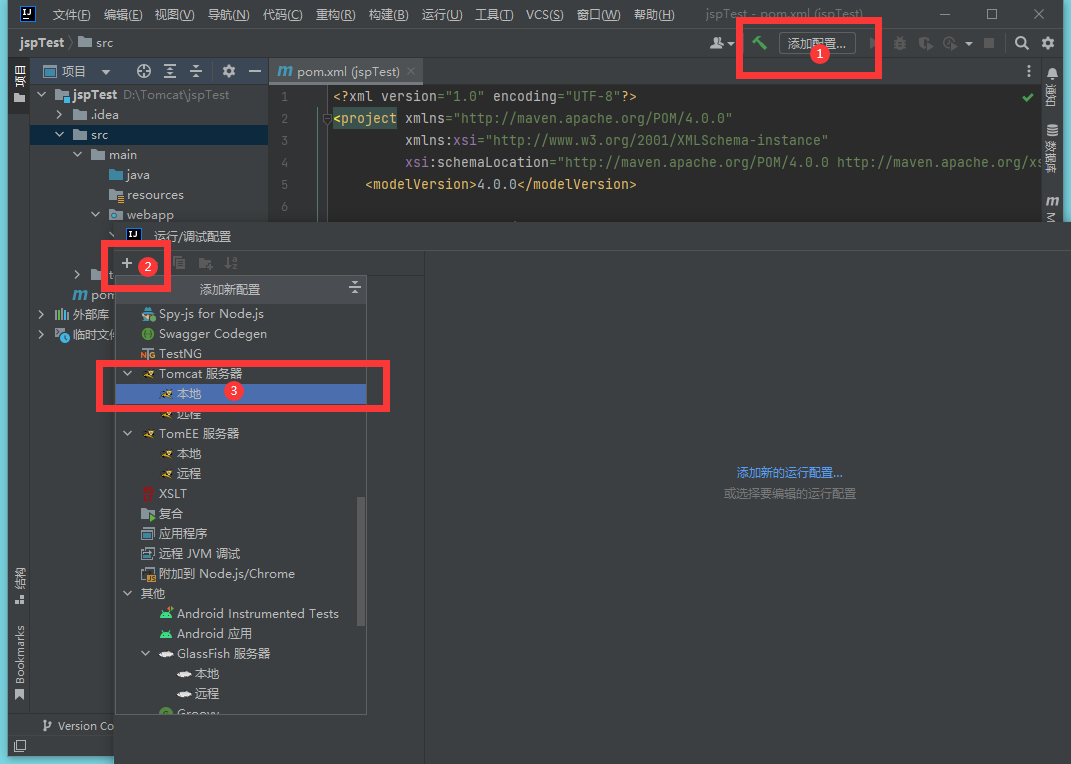
Task: Open IDE settings gear in top toolbar
Action: [x=1048, y=43]
